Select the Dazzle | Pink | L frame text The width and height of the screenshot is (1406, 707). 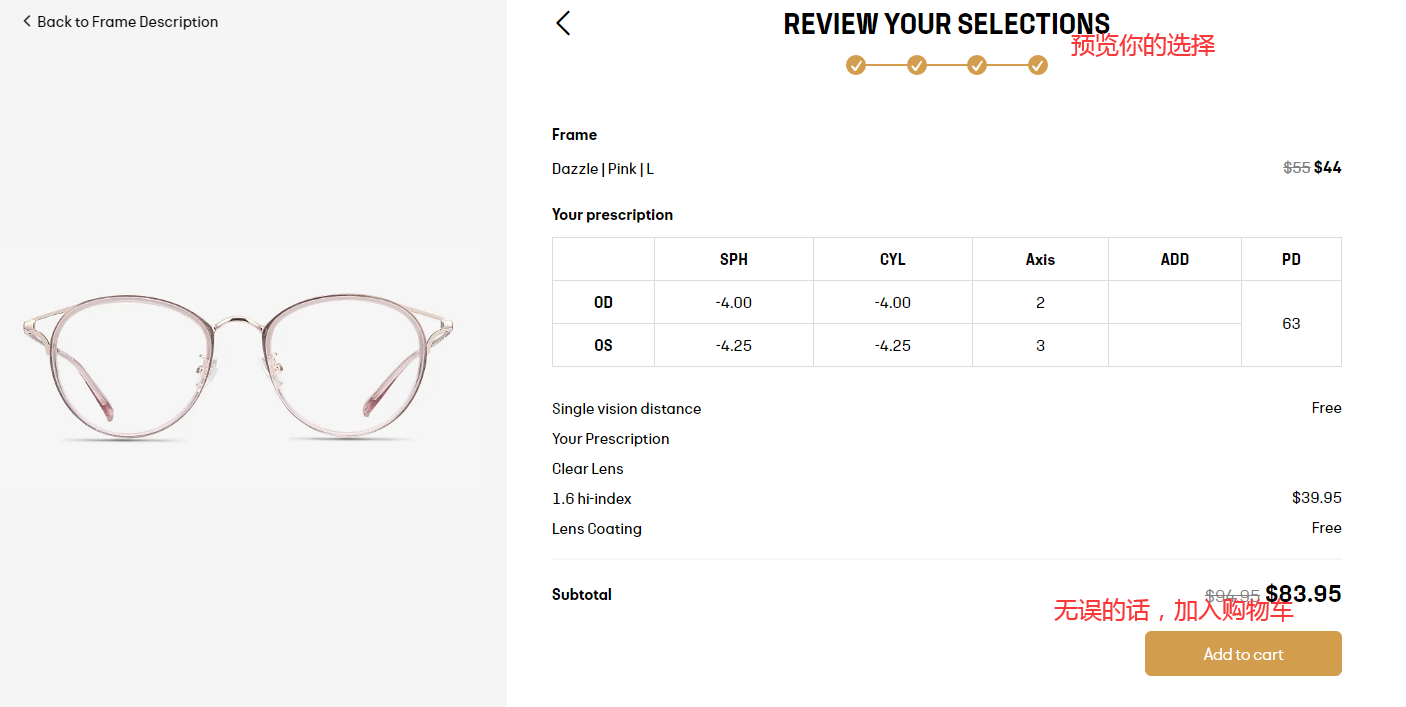[603, 169]
